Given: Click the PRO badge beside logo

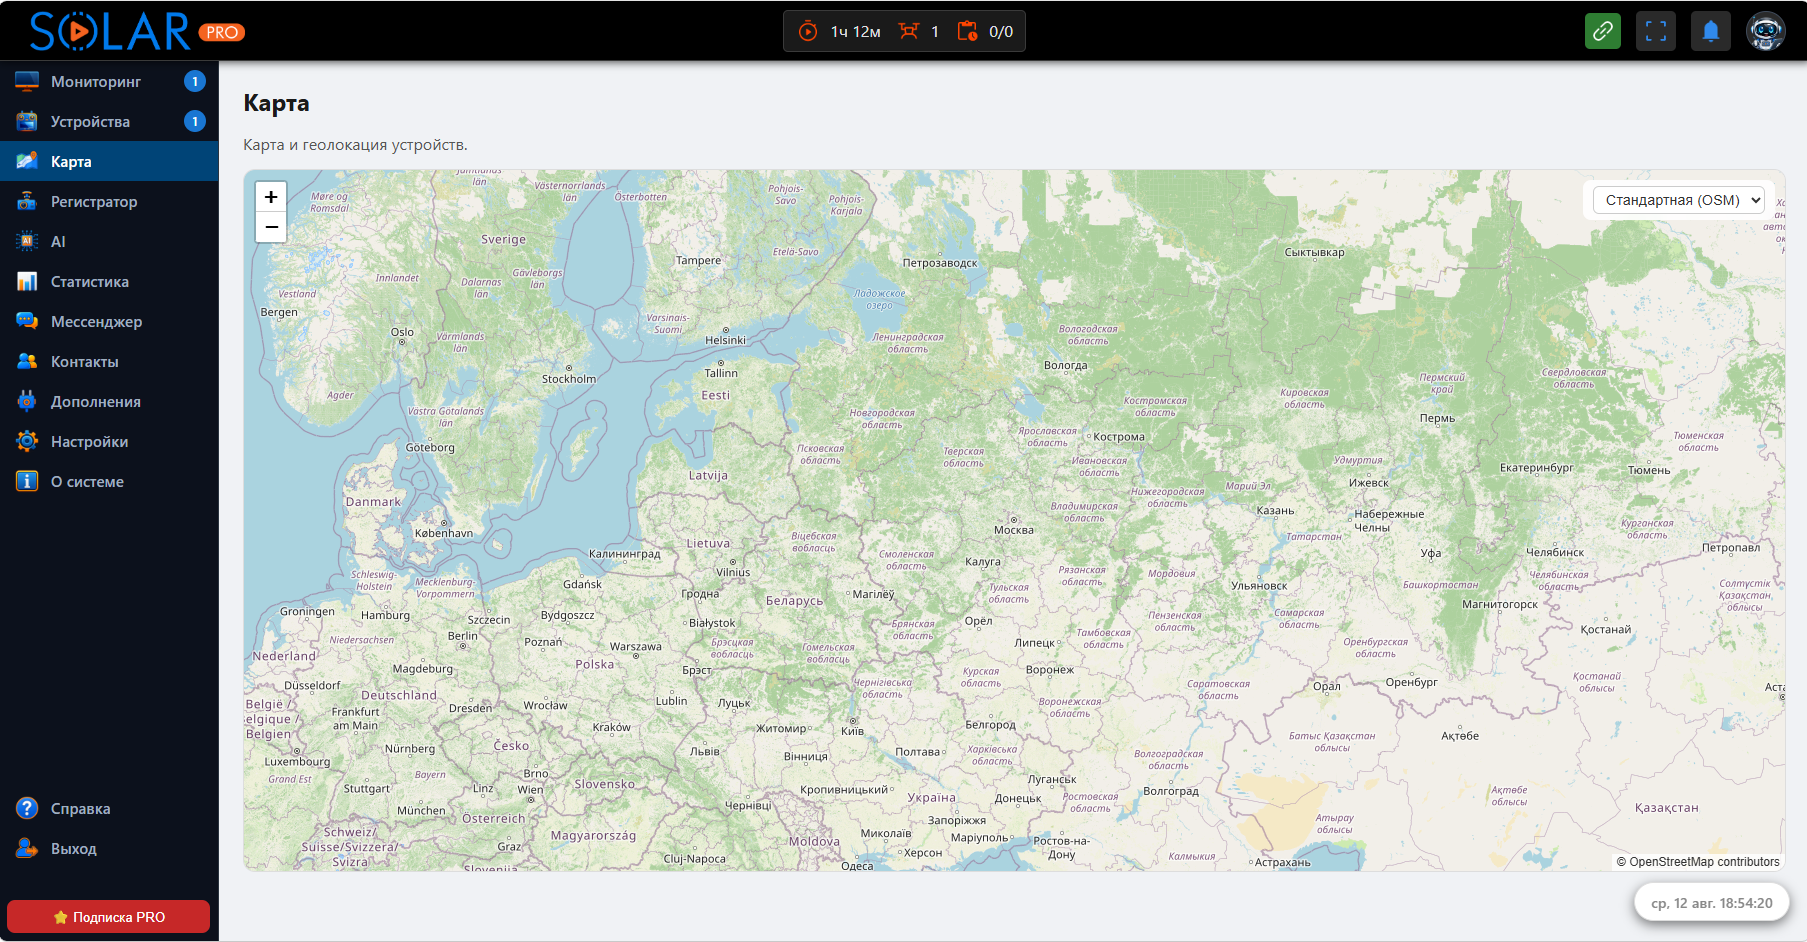Looking at the screenshot, I should point(222,32).
